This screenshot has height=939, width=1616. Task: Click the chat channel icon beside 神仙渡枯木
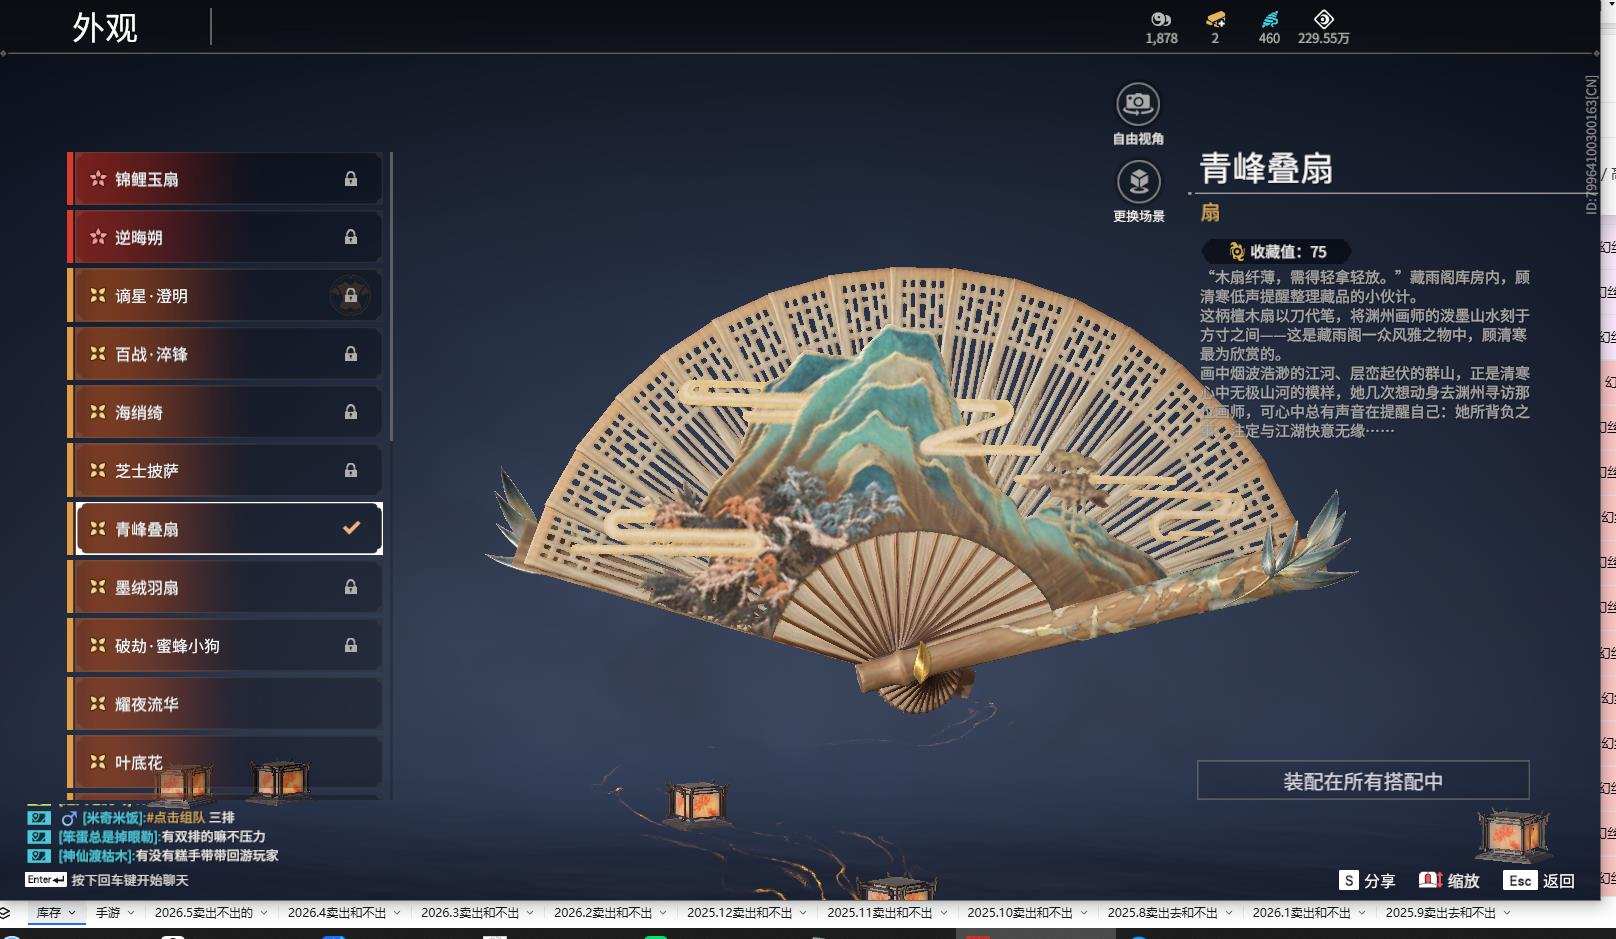coord(39,856)
